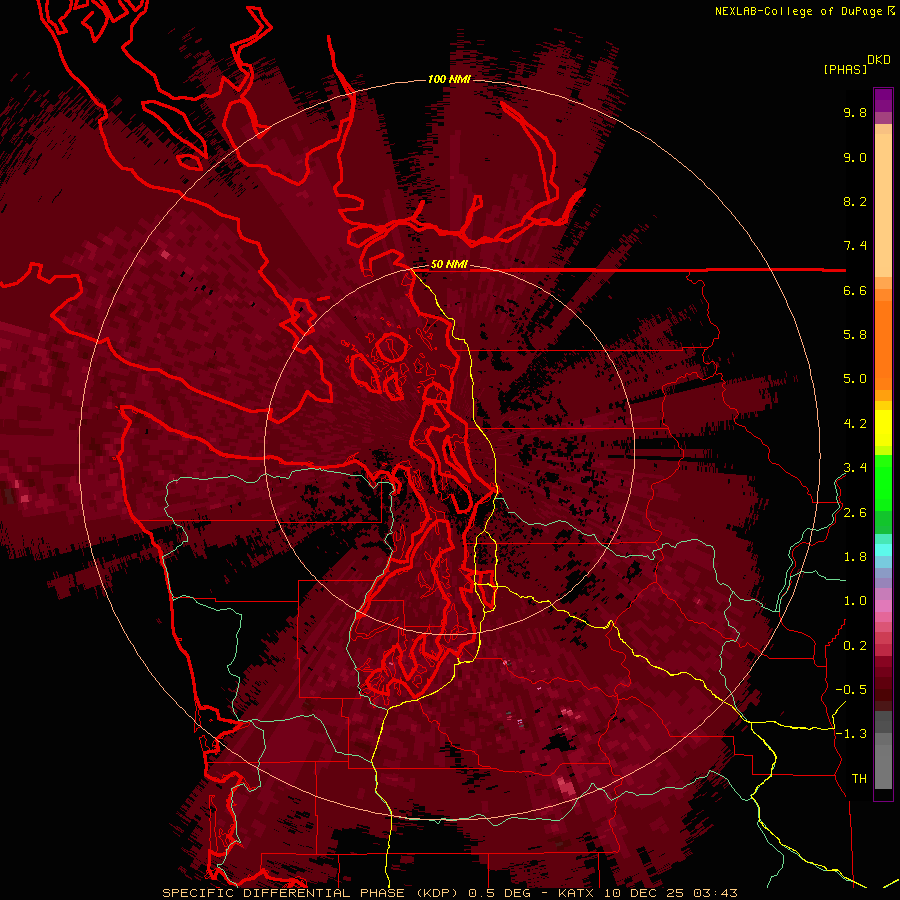Click the 2.6 value on the color scale
900x900 pixels.
(855, 513)
